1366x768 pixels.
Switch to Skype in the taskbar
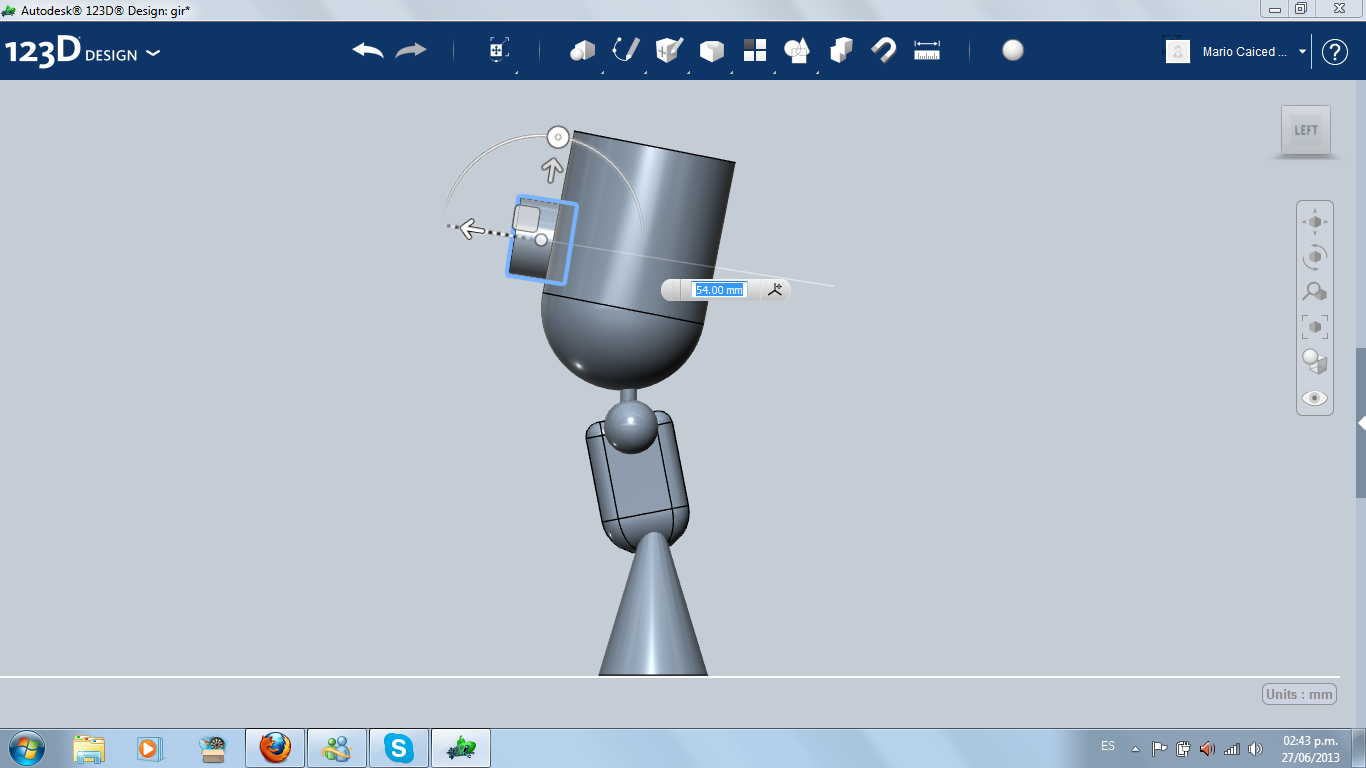(x=399, y=748)
